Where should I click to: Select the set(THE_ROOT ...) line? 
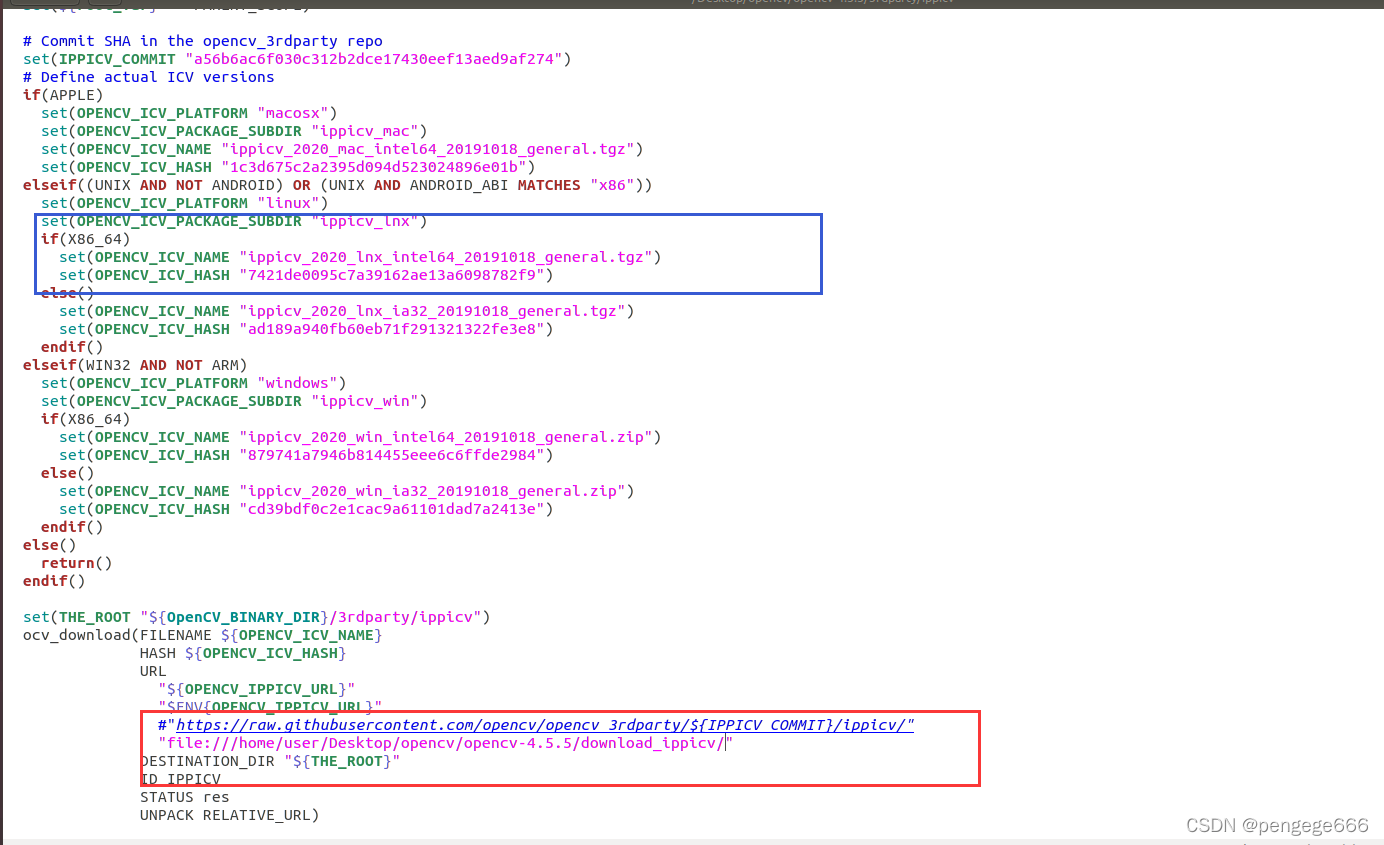coord(257,617)
